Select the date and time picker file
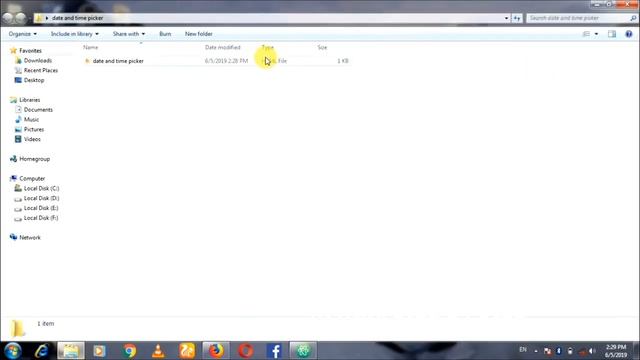The height and width of the screenshot is (360, 640). point(118,61)
